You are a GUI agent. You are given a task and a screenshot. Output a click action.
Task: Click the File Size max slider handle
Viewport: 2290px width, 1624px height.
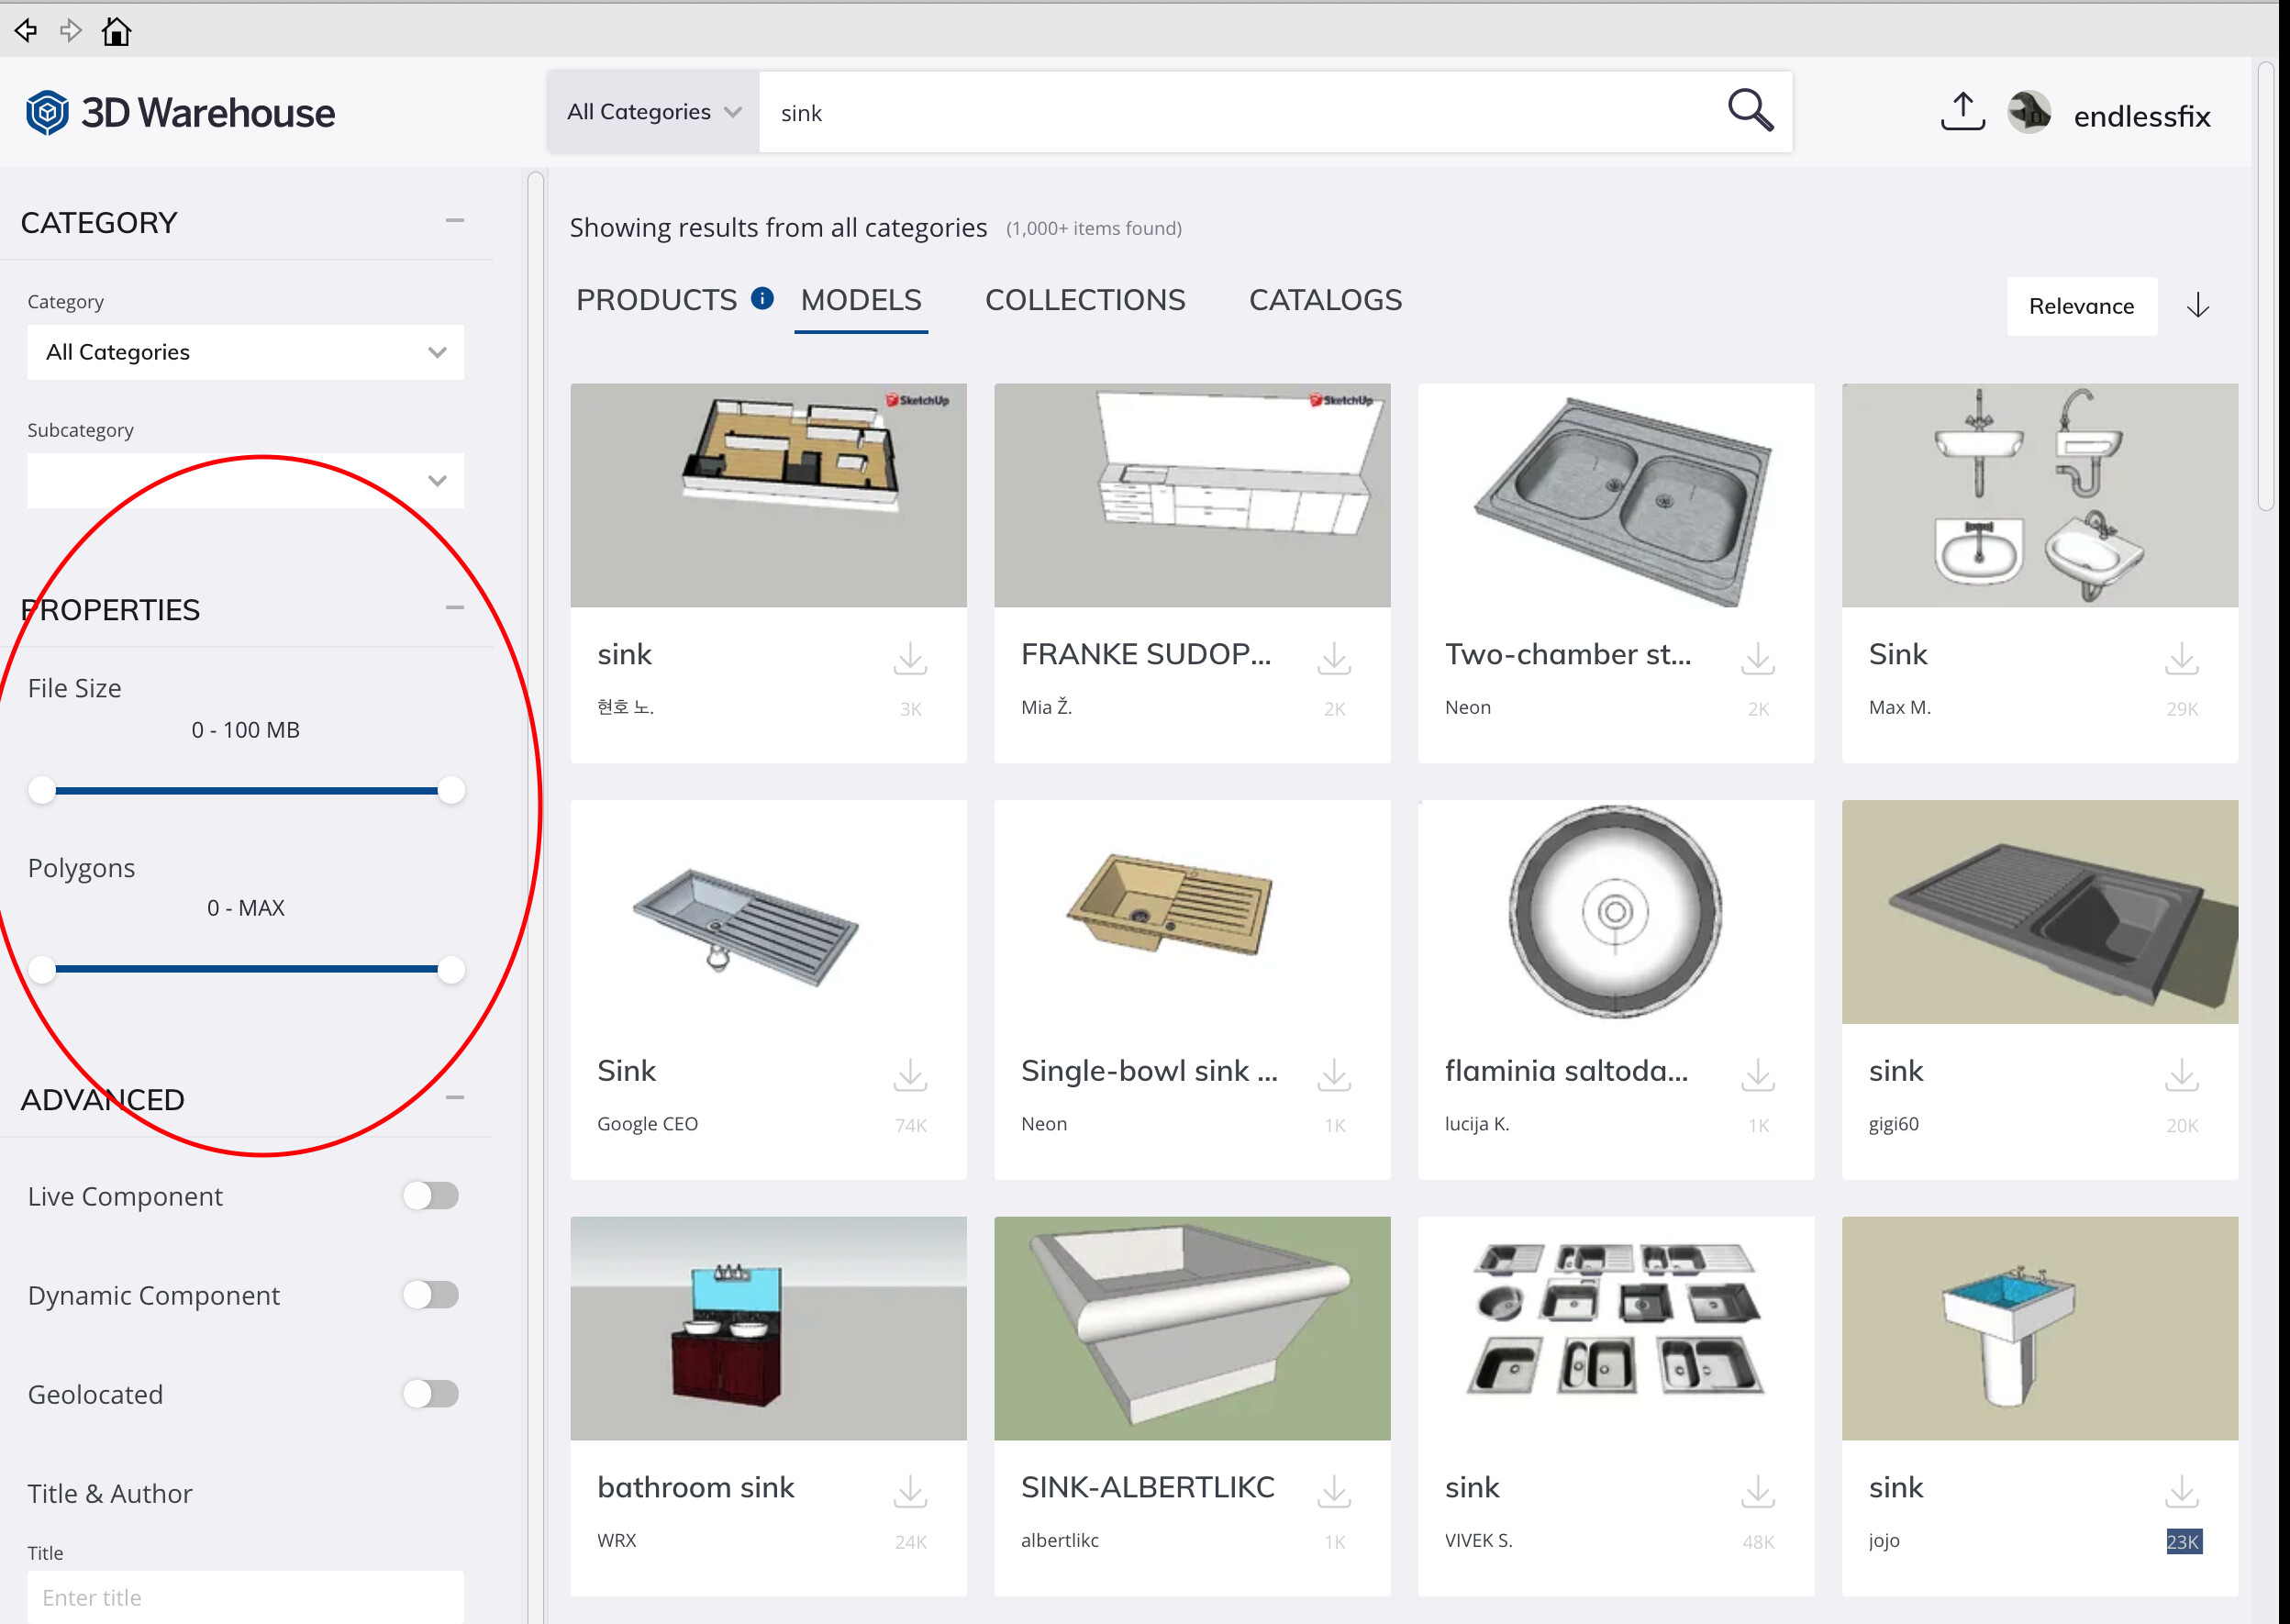pyautogui.click(x=451, y=790)
